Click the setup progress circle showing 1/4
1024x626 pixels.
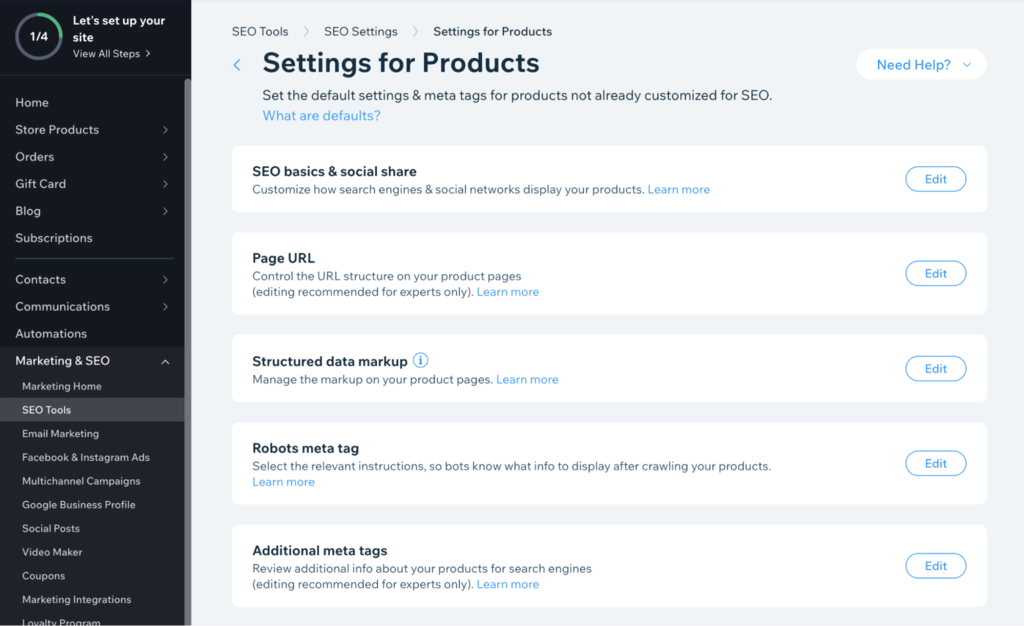[38, 37]
